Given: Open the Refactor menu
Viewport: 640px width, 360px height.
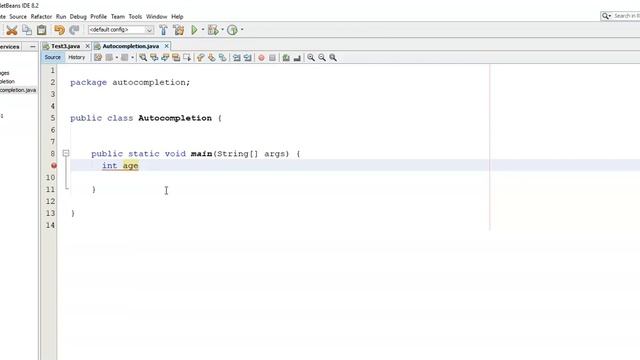Looking at the screenshot, I should coord(41,17).
